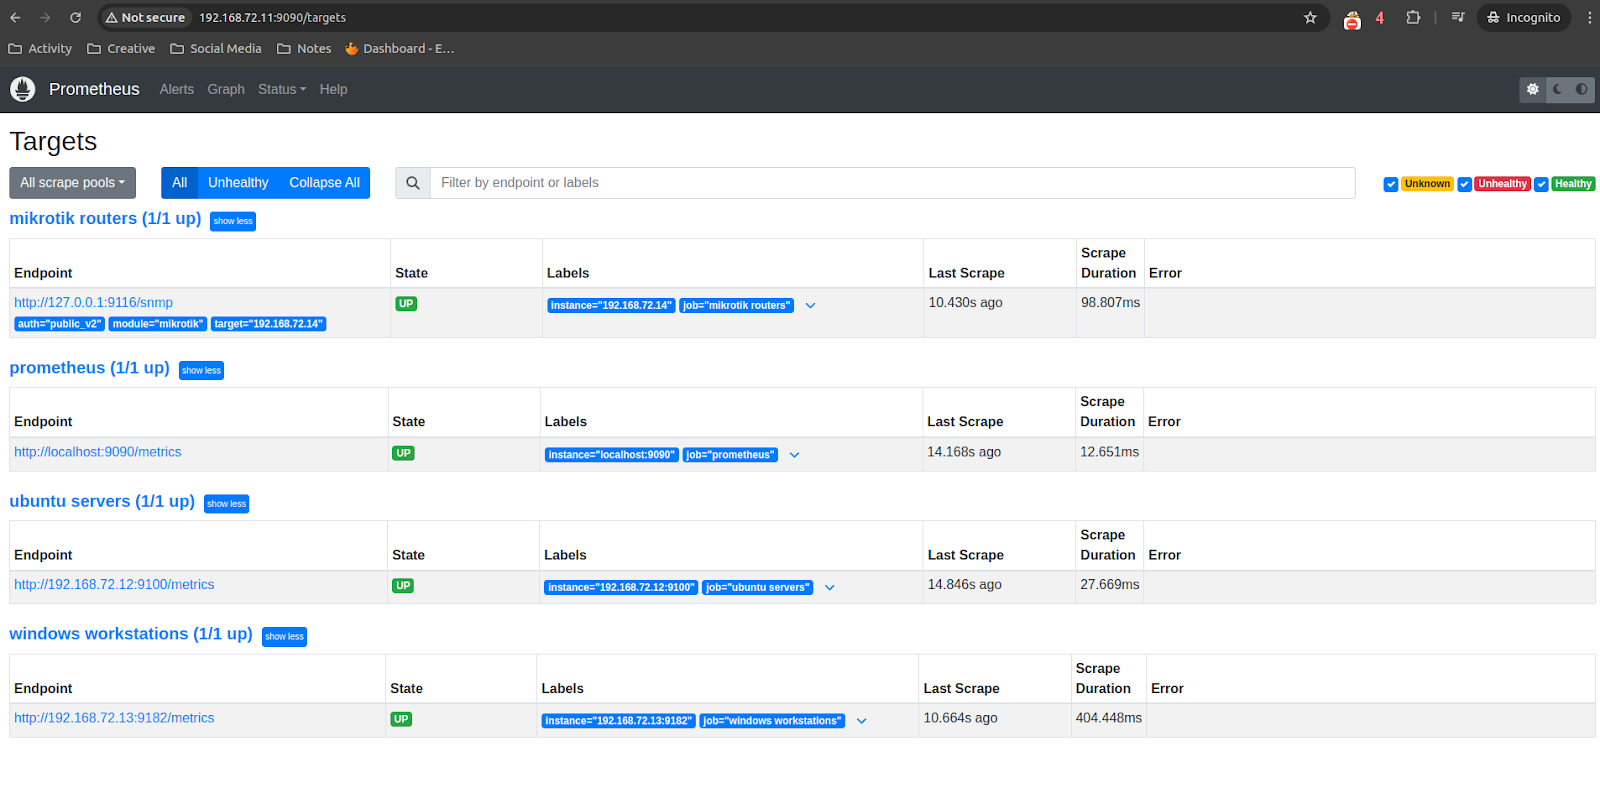Viewport: 1600px width, 788px height.
Task: Click the 98.807ms scrape duration value
Action: click(x=1110, y=302)
